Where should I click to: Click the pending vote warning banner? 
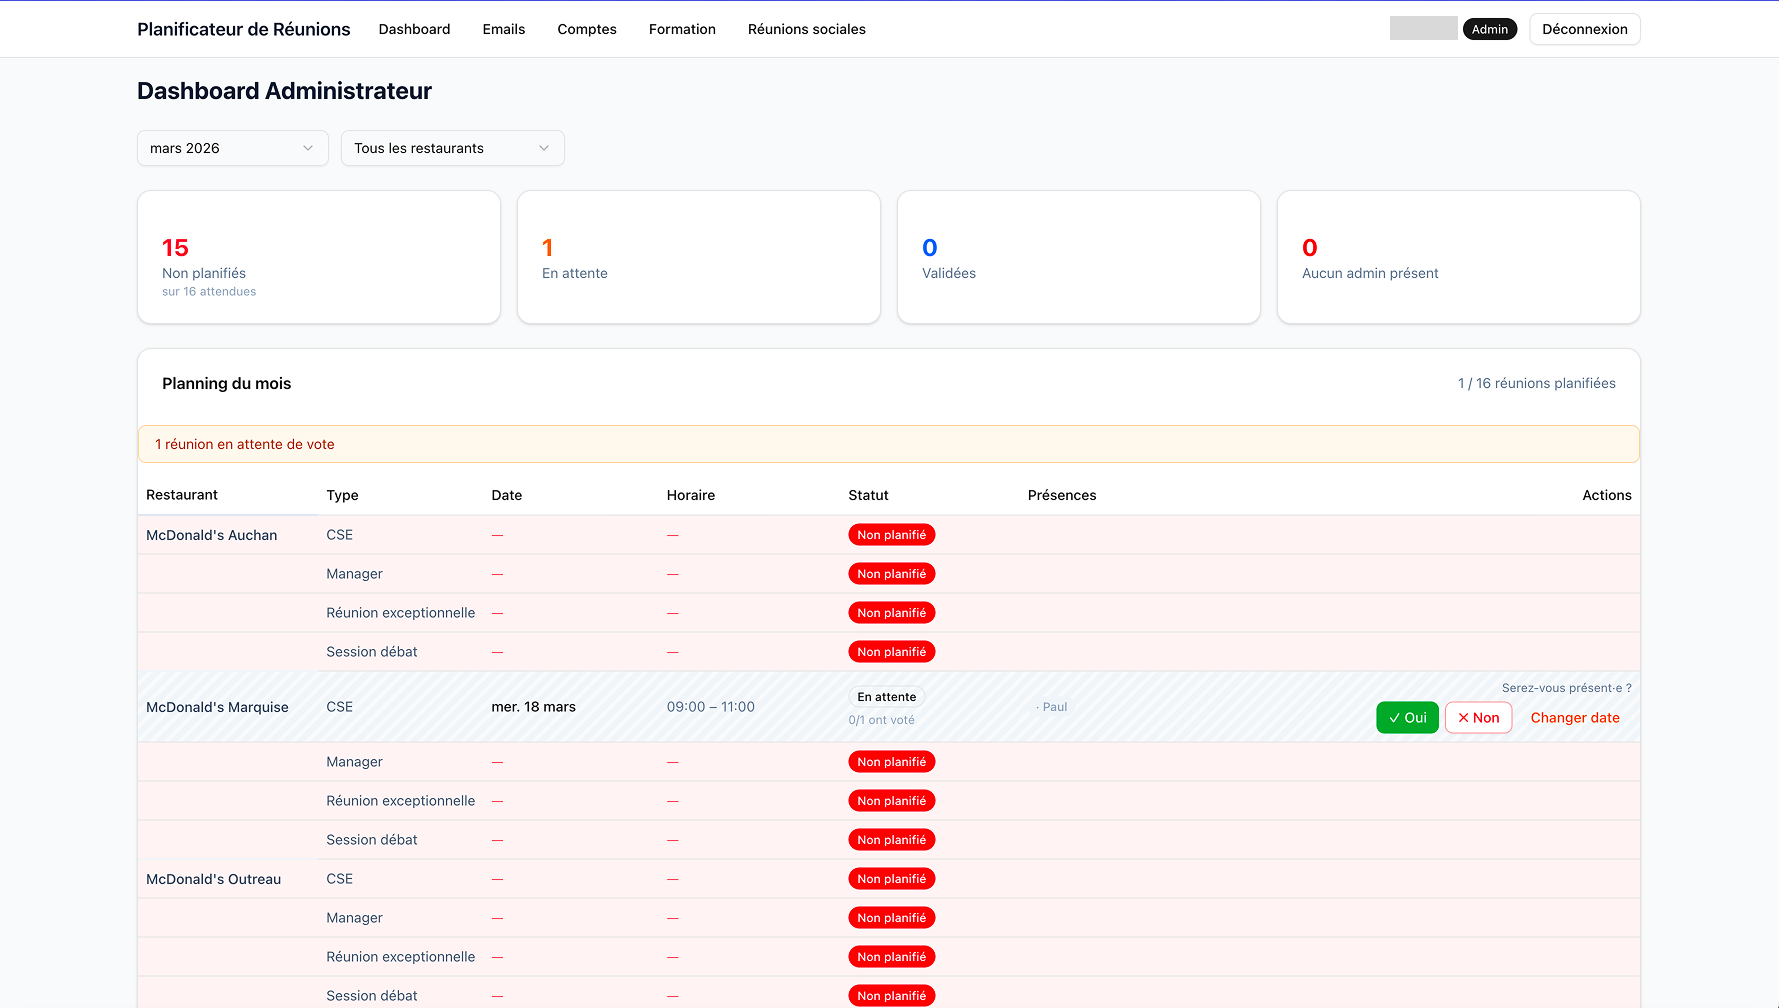(x=888, y=444)
